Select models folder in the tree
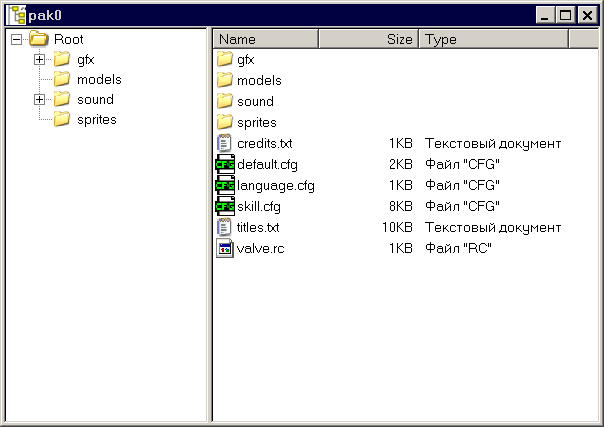The width and height of the screenshot is (604, 427). pyautogui.click(x=98, y=79)
